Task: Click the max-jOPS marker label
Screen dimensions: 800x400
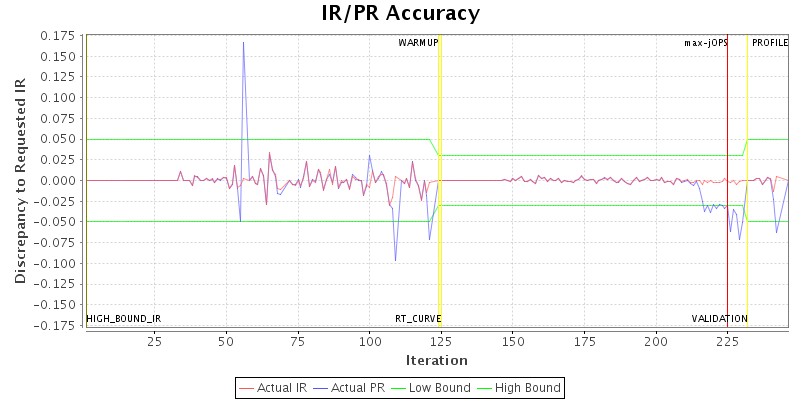Action: pos(705,43)
